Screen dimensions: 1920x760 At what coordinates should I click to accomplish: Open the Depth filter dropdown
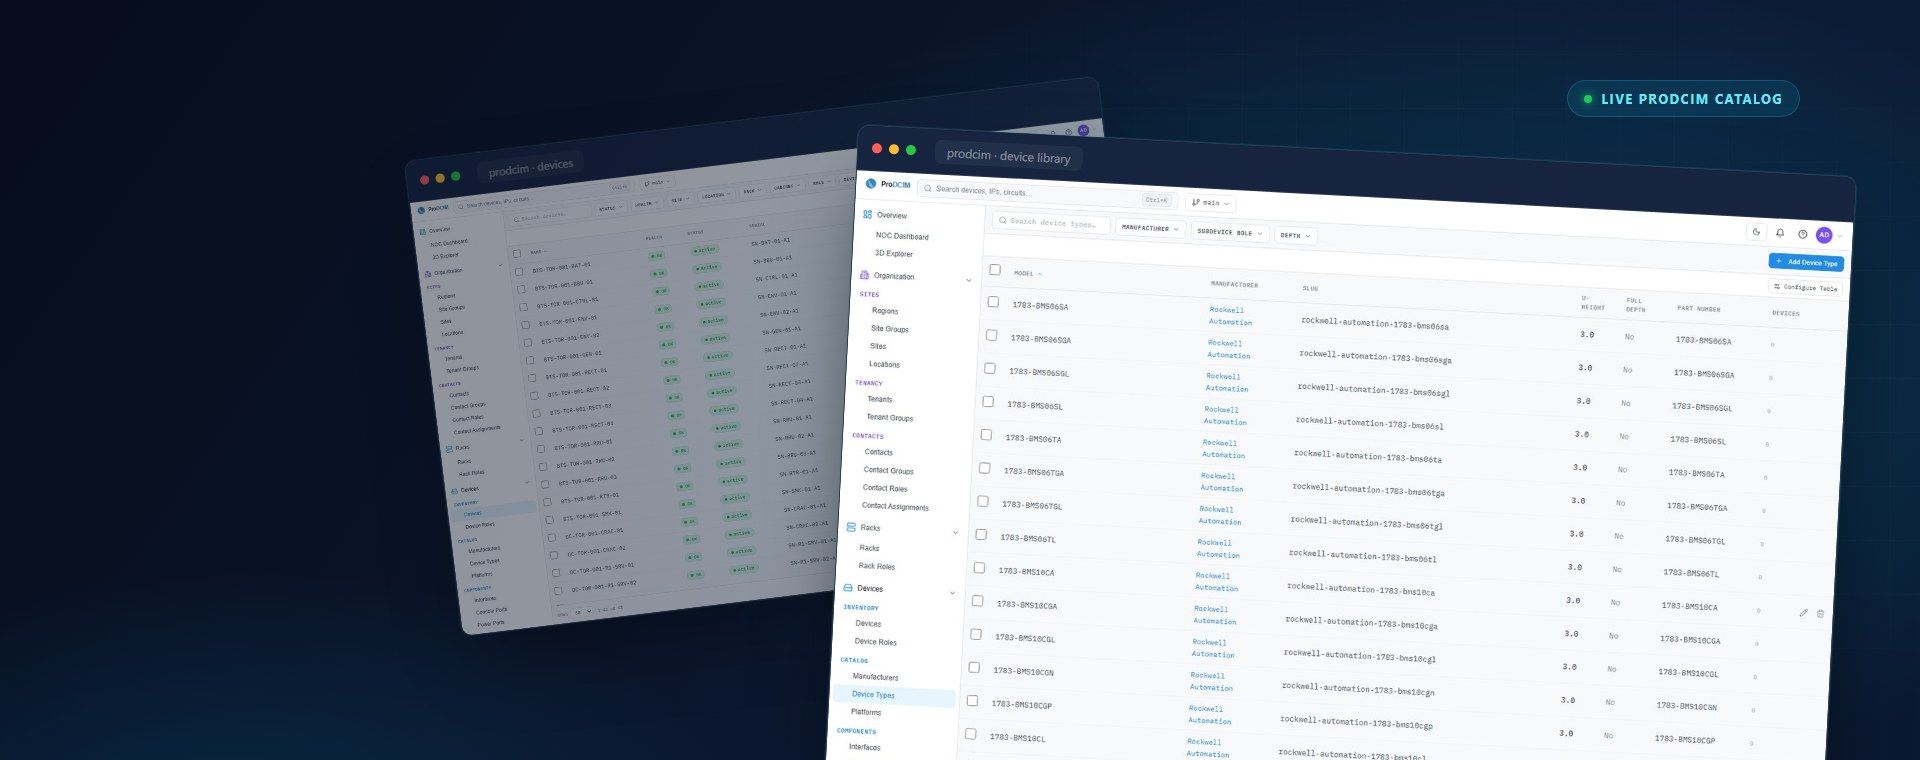coord(1295,236)
